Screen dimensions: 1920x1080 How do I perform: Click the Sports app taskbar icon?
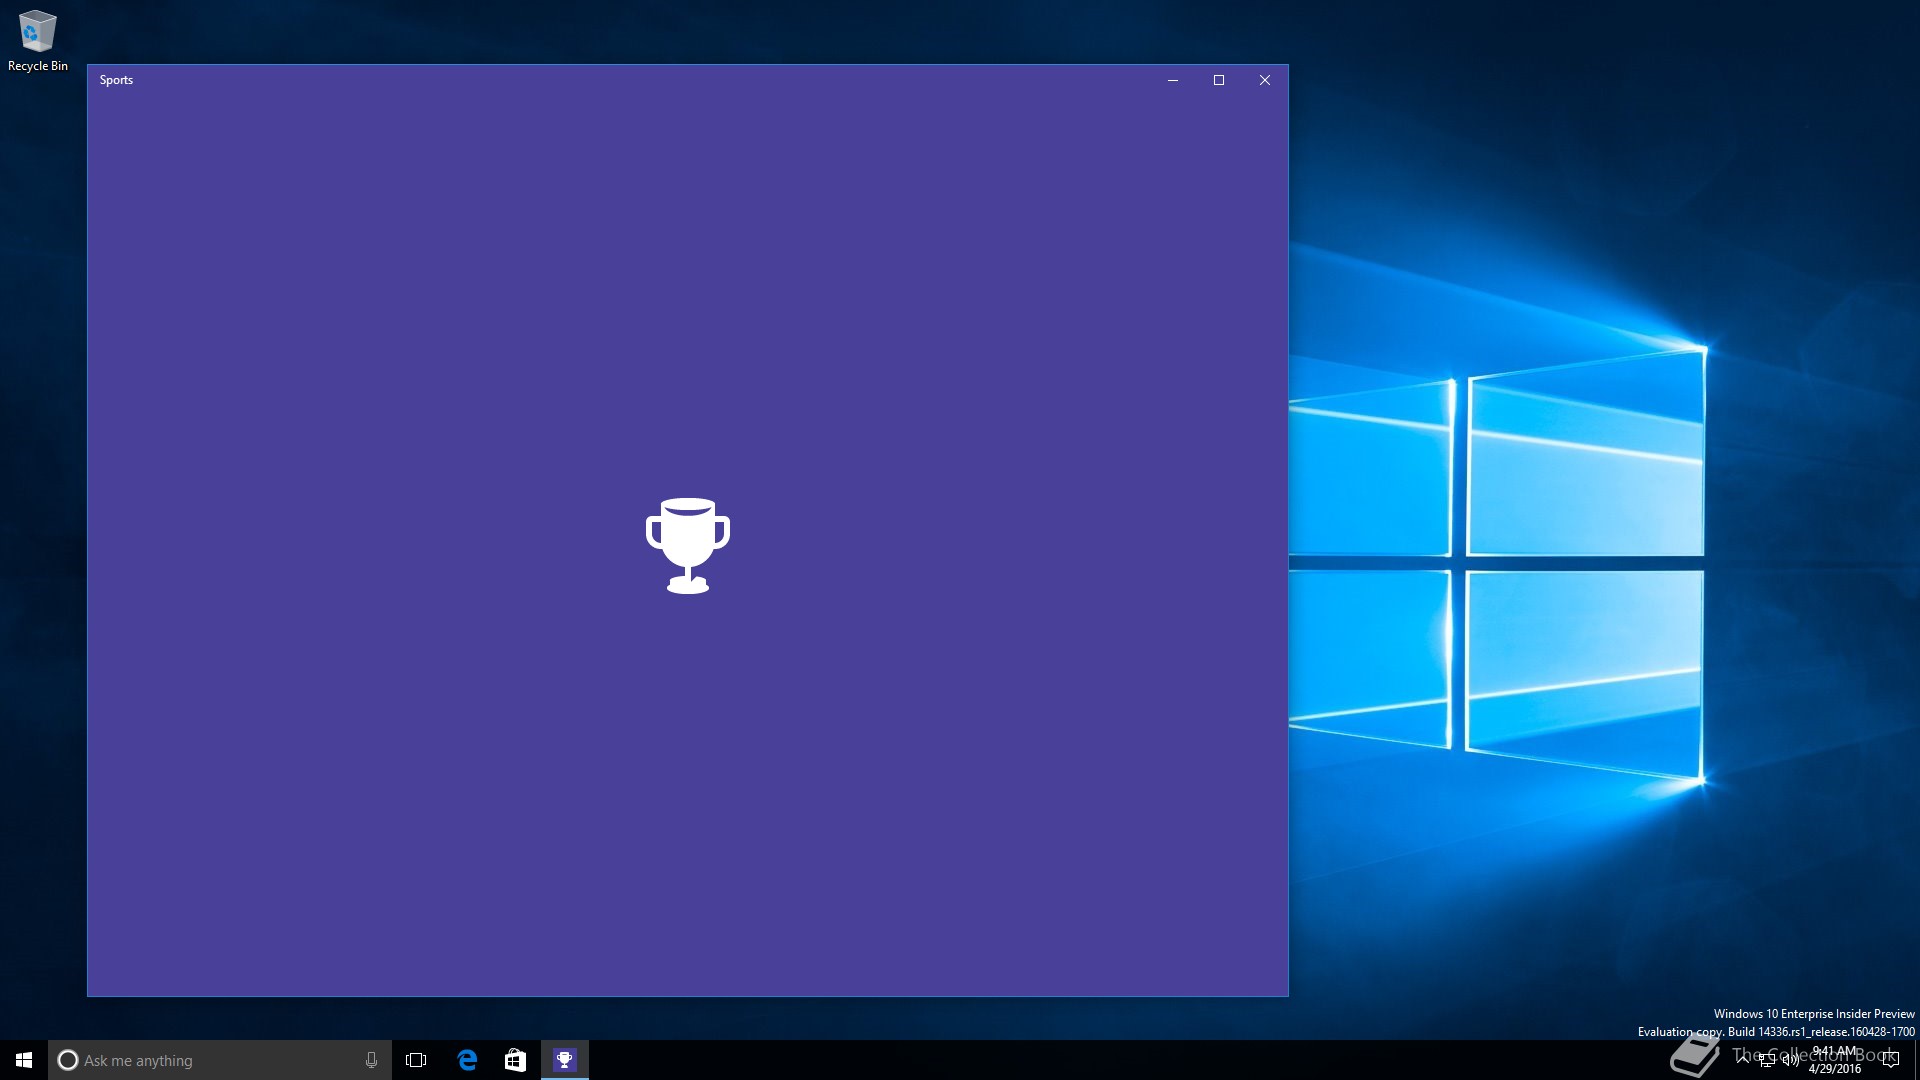564,1060
